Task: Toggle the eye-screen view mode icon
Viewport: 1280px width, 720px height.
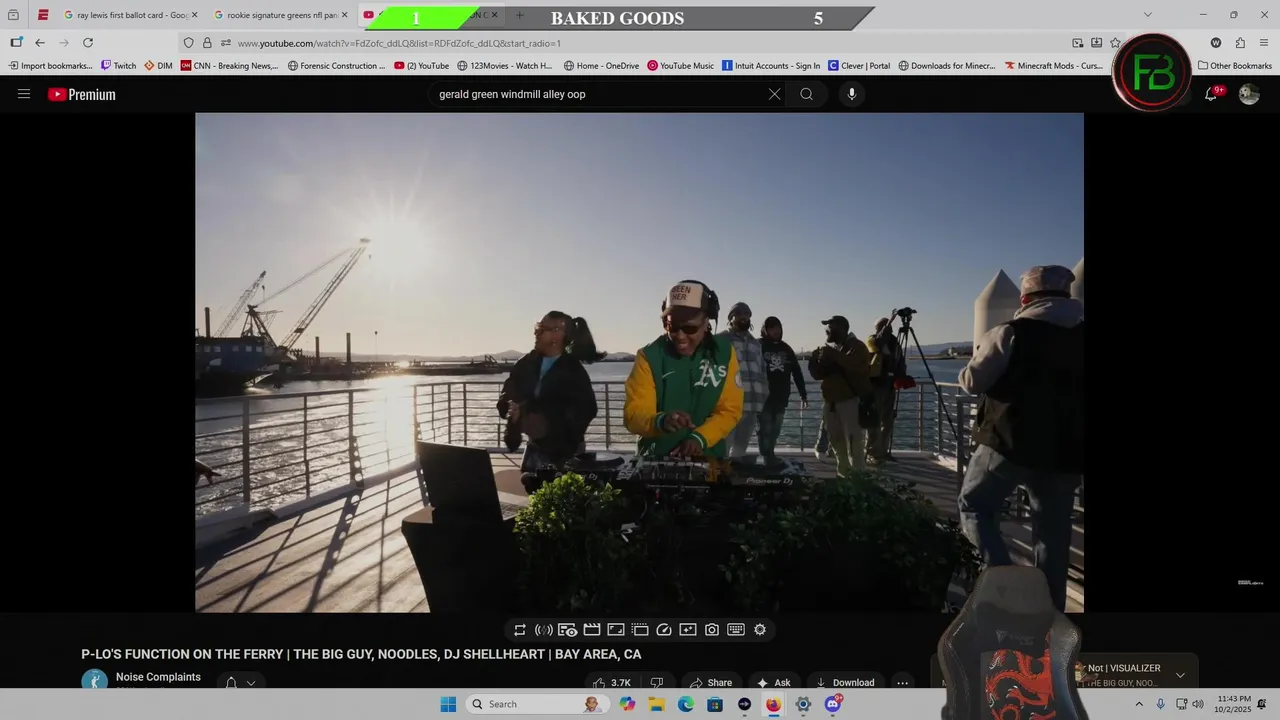Action: click(568, 630)
